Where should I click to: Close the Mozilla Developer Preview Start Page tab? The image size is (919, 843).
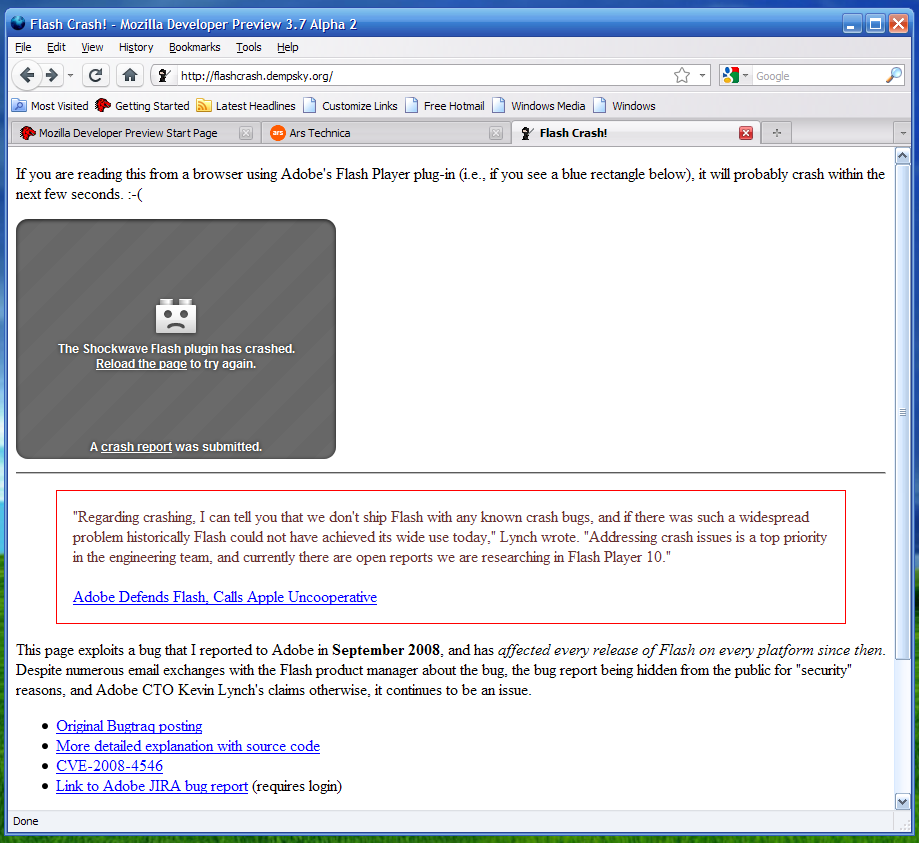pyautogui.click(x=246, y=133)
